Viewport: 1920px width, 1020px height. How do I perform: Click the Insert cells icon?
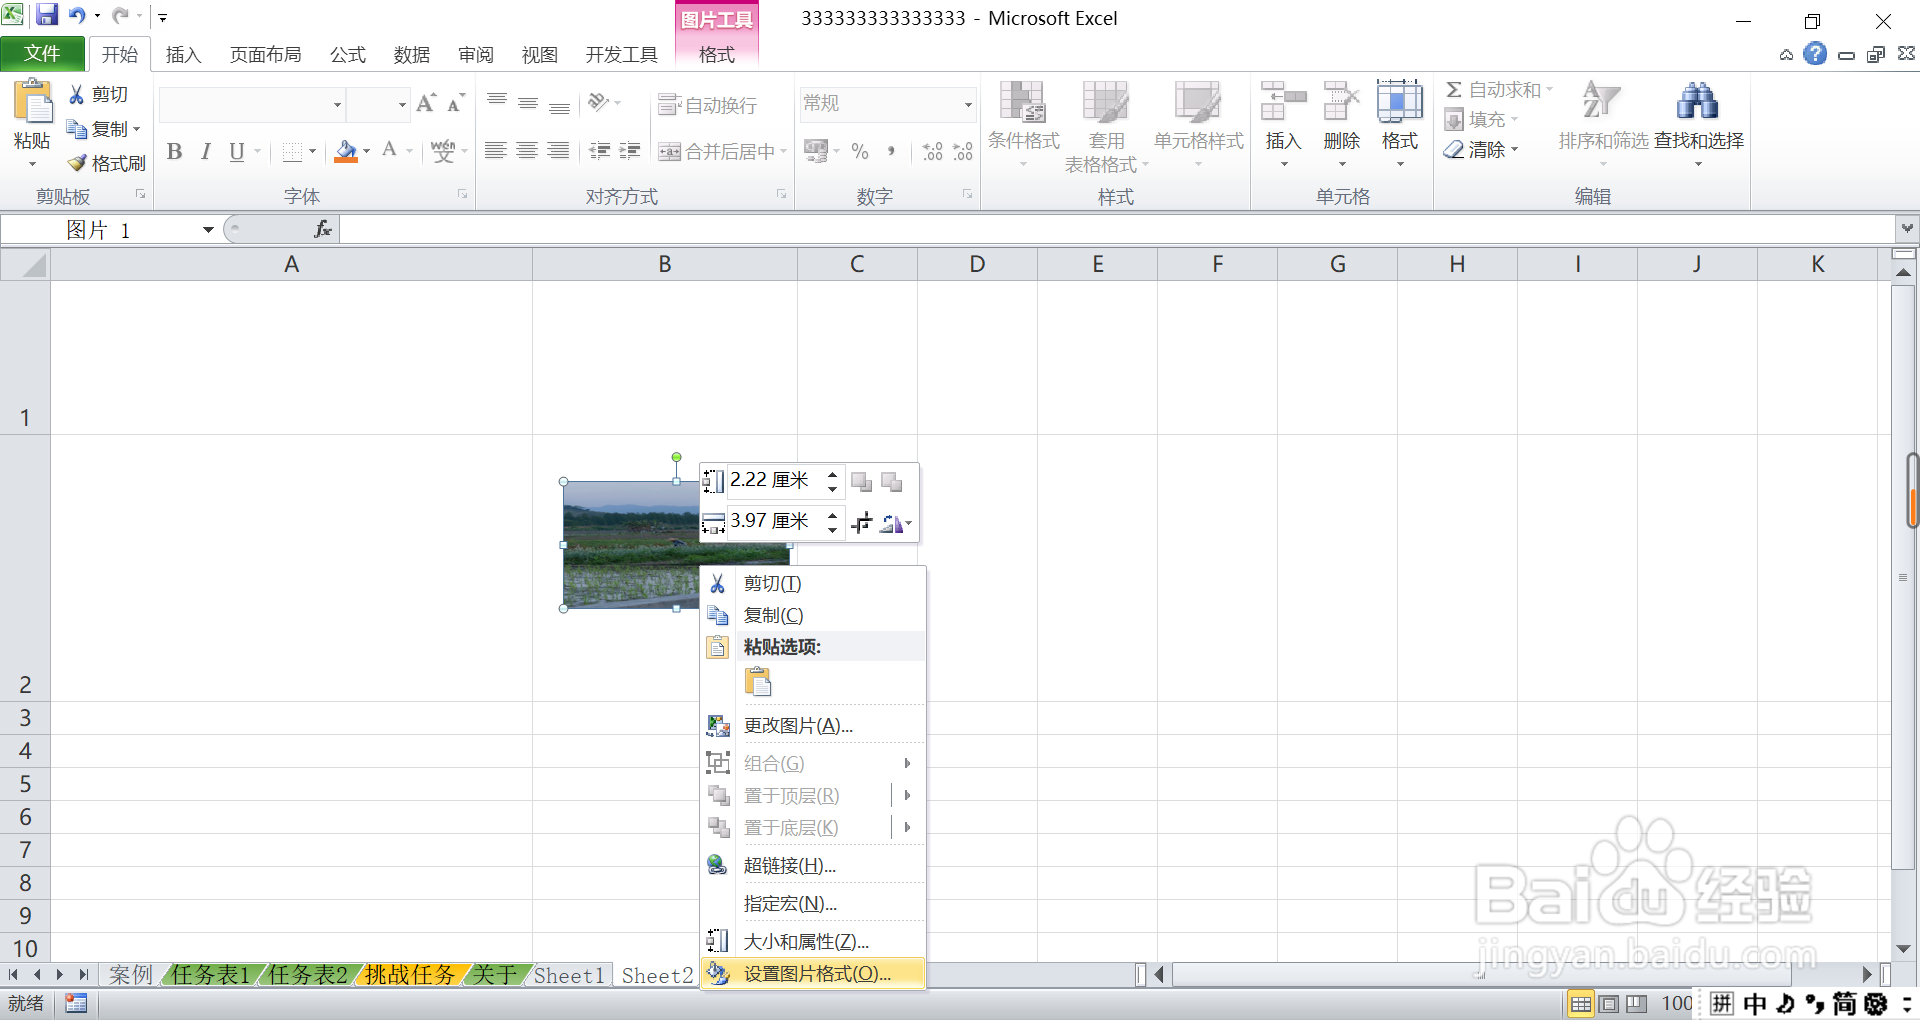click(x=1283, y=101)
